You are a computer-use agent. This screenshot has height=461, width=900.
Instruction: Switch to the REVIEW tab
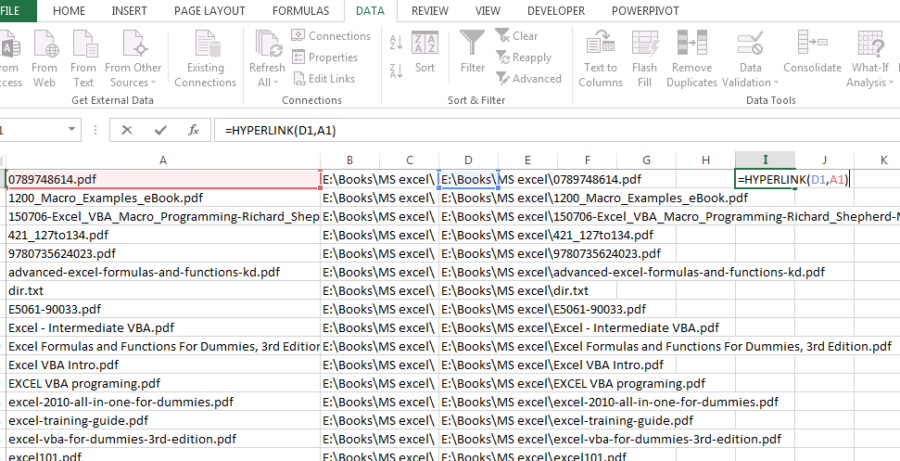point(430,11)
